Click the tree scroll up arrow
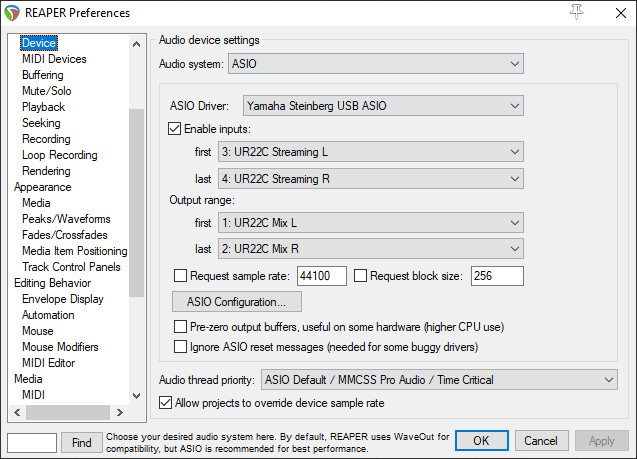This screenshot has width=637, height=459. 136,44
